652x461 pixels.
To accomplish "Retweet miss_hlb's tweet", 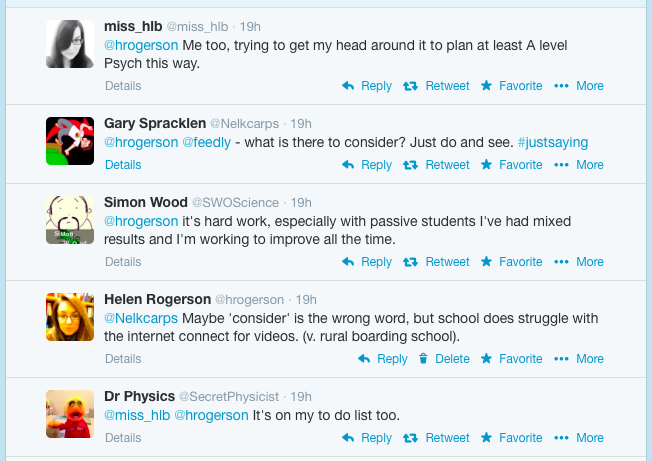I will (436, 86).
